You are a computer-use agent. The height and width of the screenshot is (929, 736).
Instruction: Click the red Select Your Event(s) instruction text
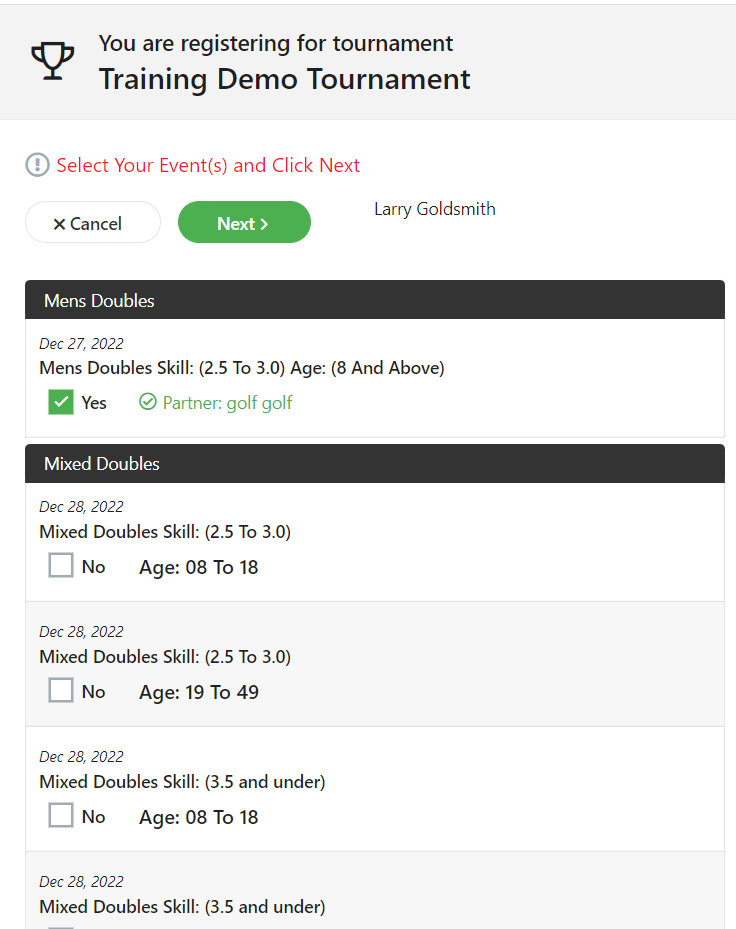pyautogui.click(x=208, y=165)
